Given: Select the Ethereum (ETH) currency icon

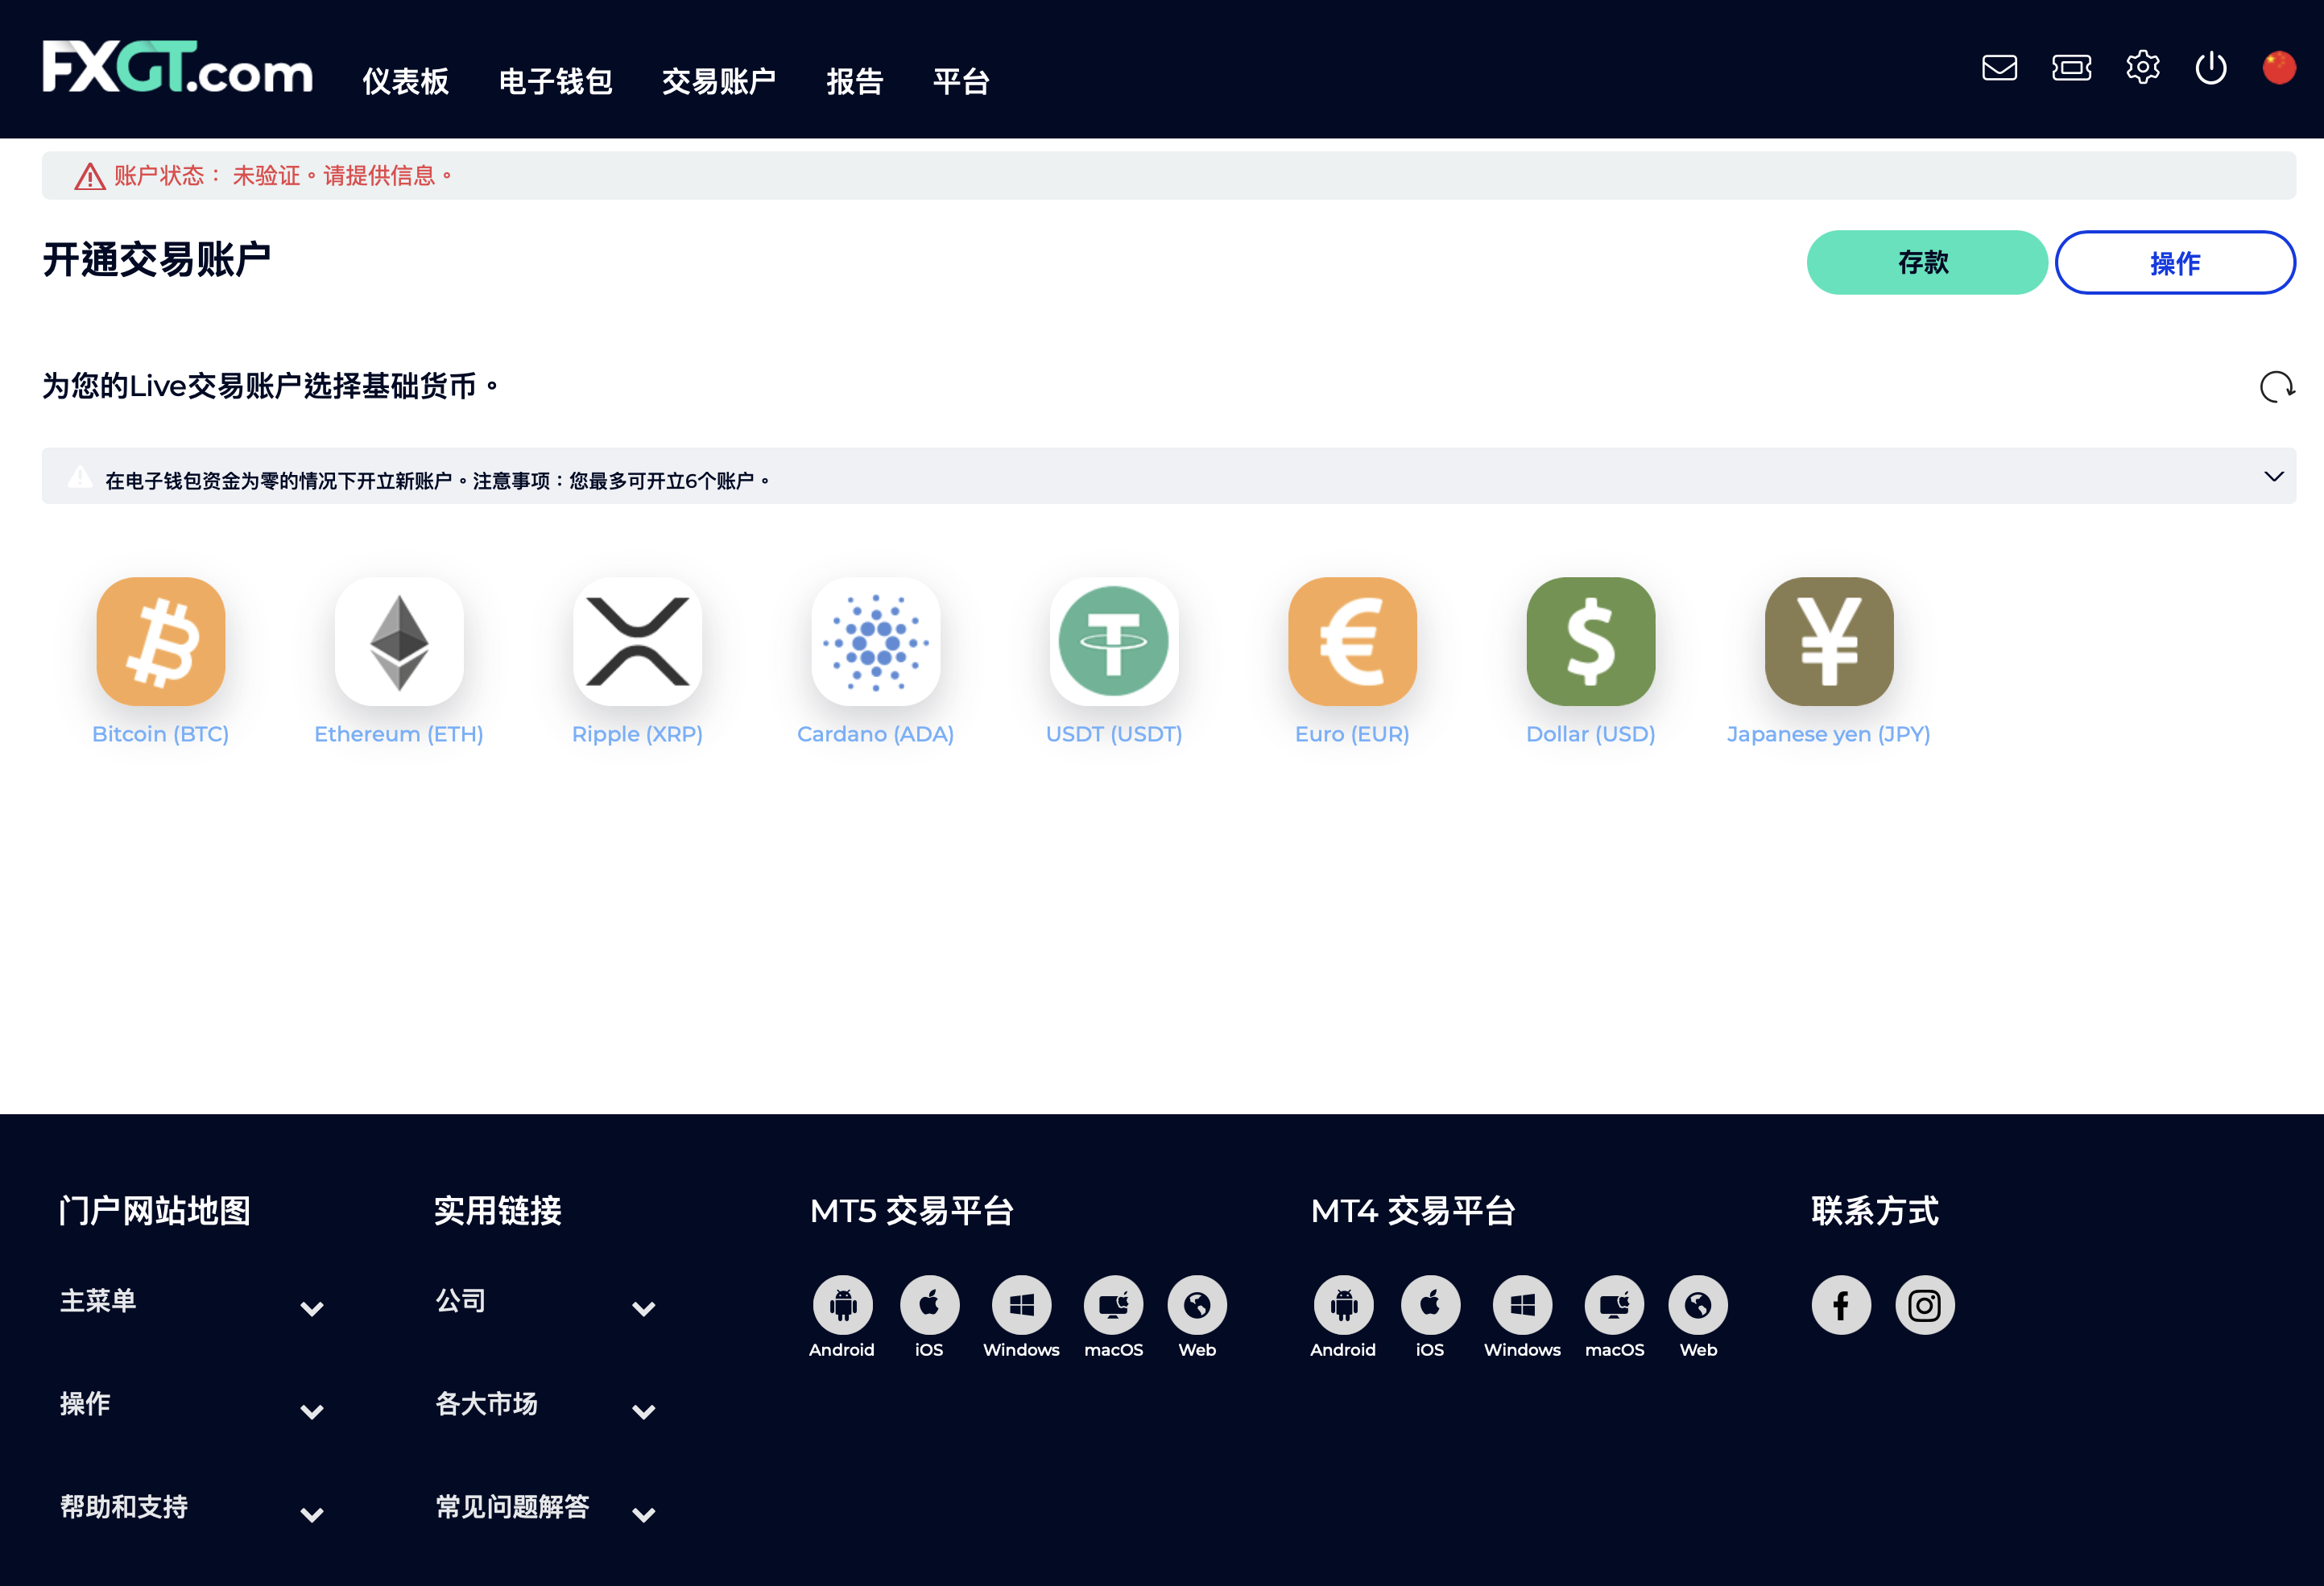Looking at the screenshot, I should pos(399,641).
